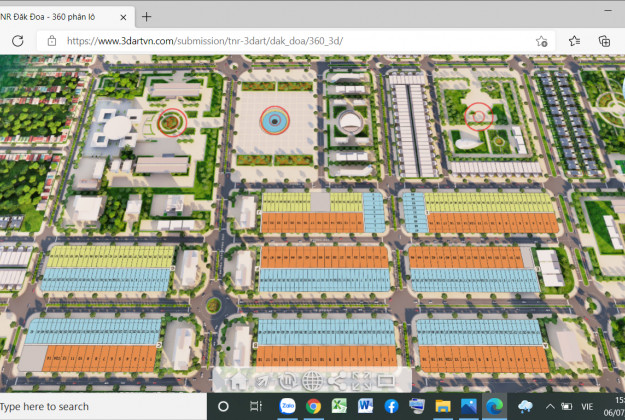Viewport: 625px width, 420px height.
Task: Pause the auto-rotation in viewer toolbar
Action: [x=287, y=380]
